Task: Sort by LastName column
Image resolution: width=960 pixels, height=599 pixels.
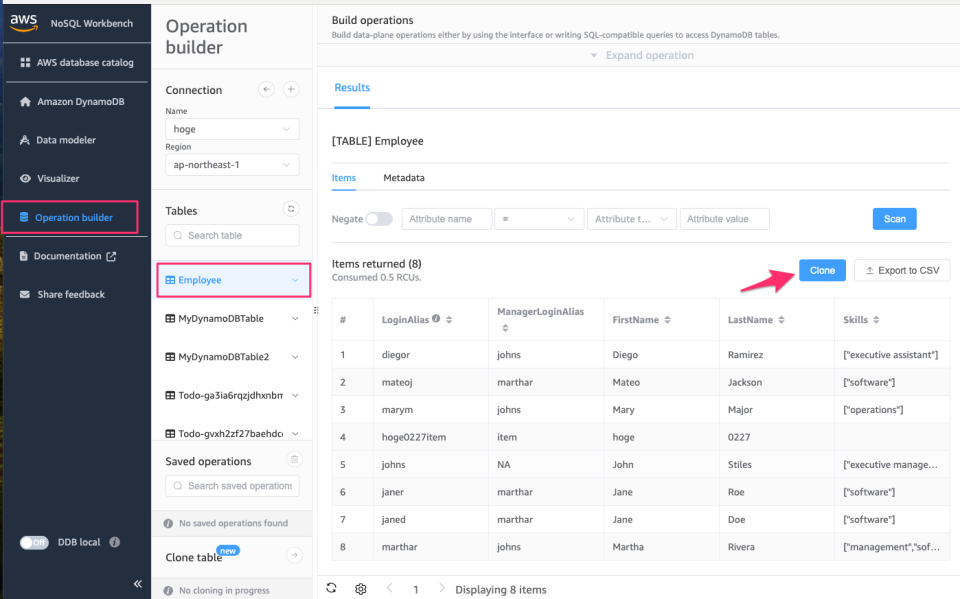Action: point(781,320)
